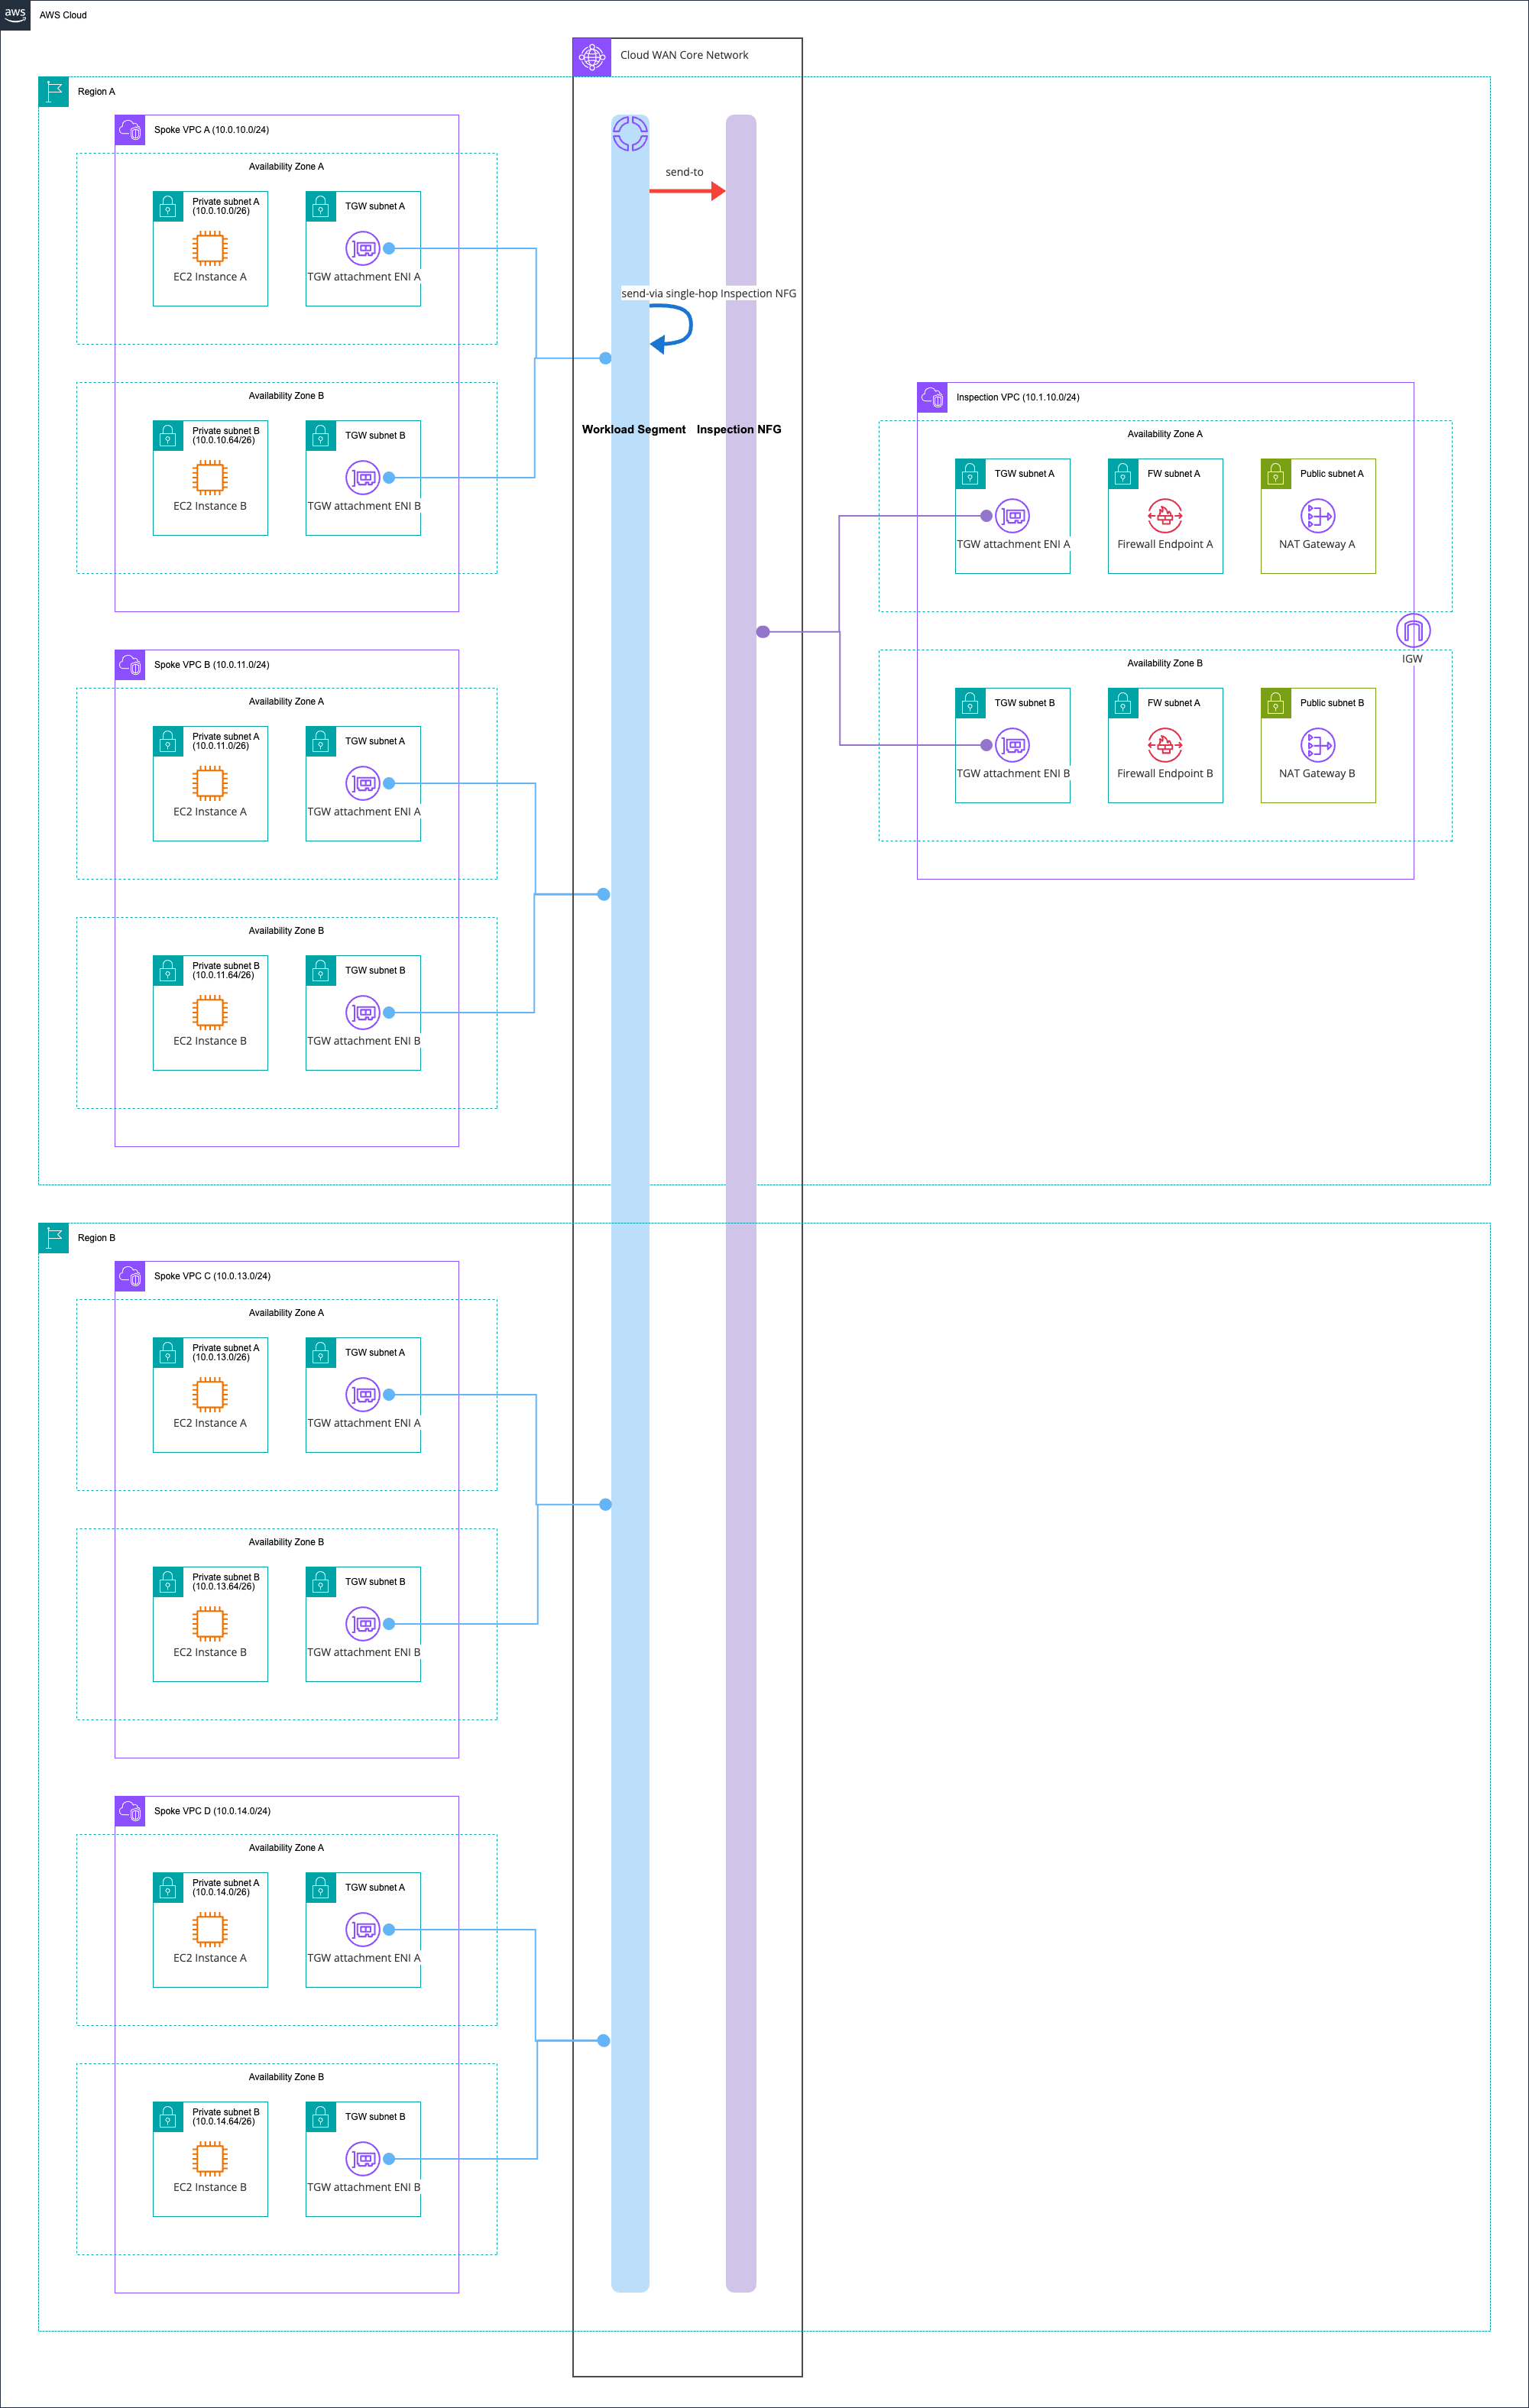The image size is (1529, 2408).
Task: Select Inspection VPC TGW attachment ENI A icon
Action: [1013, 516]
